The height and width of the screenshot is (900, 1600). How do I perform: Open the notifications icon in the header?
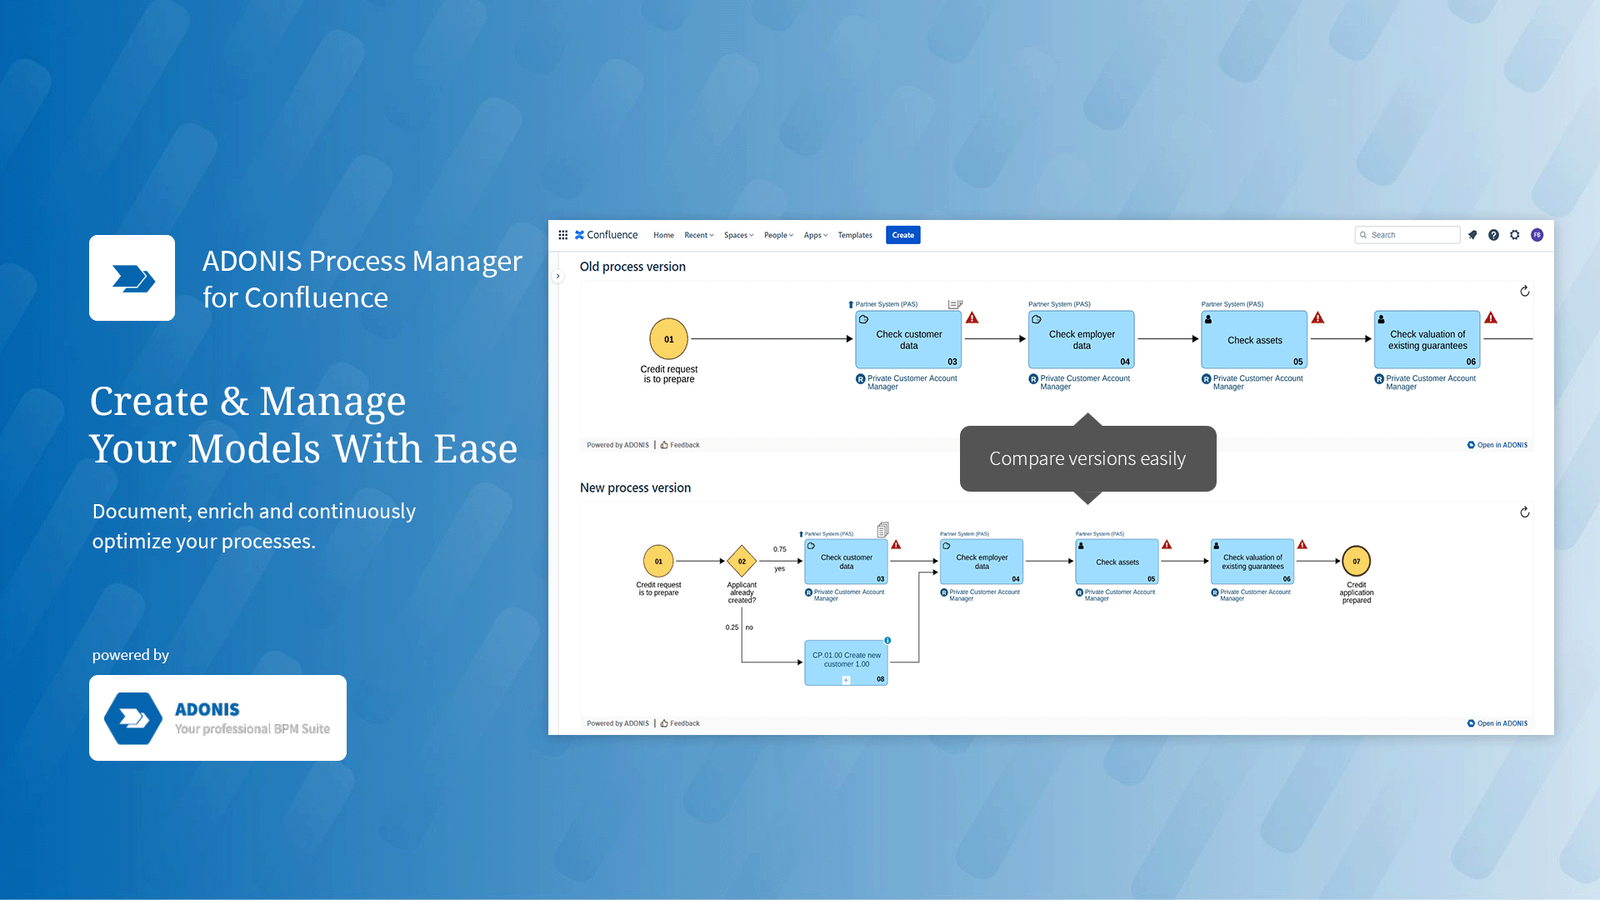click(x=1473, y=235)
